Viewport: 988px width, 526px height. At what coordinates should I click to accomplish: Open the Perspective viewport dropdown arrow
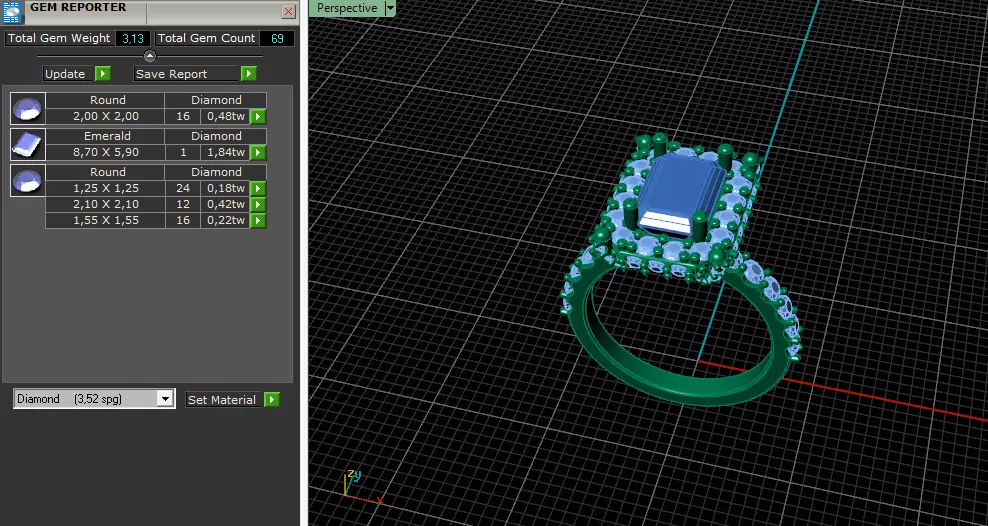390,8
